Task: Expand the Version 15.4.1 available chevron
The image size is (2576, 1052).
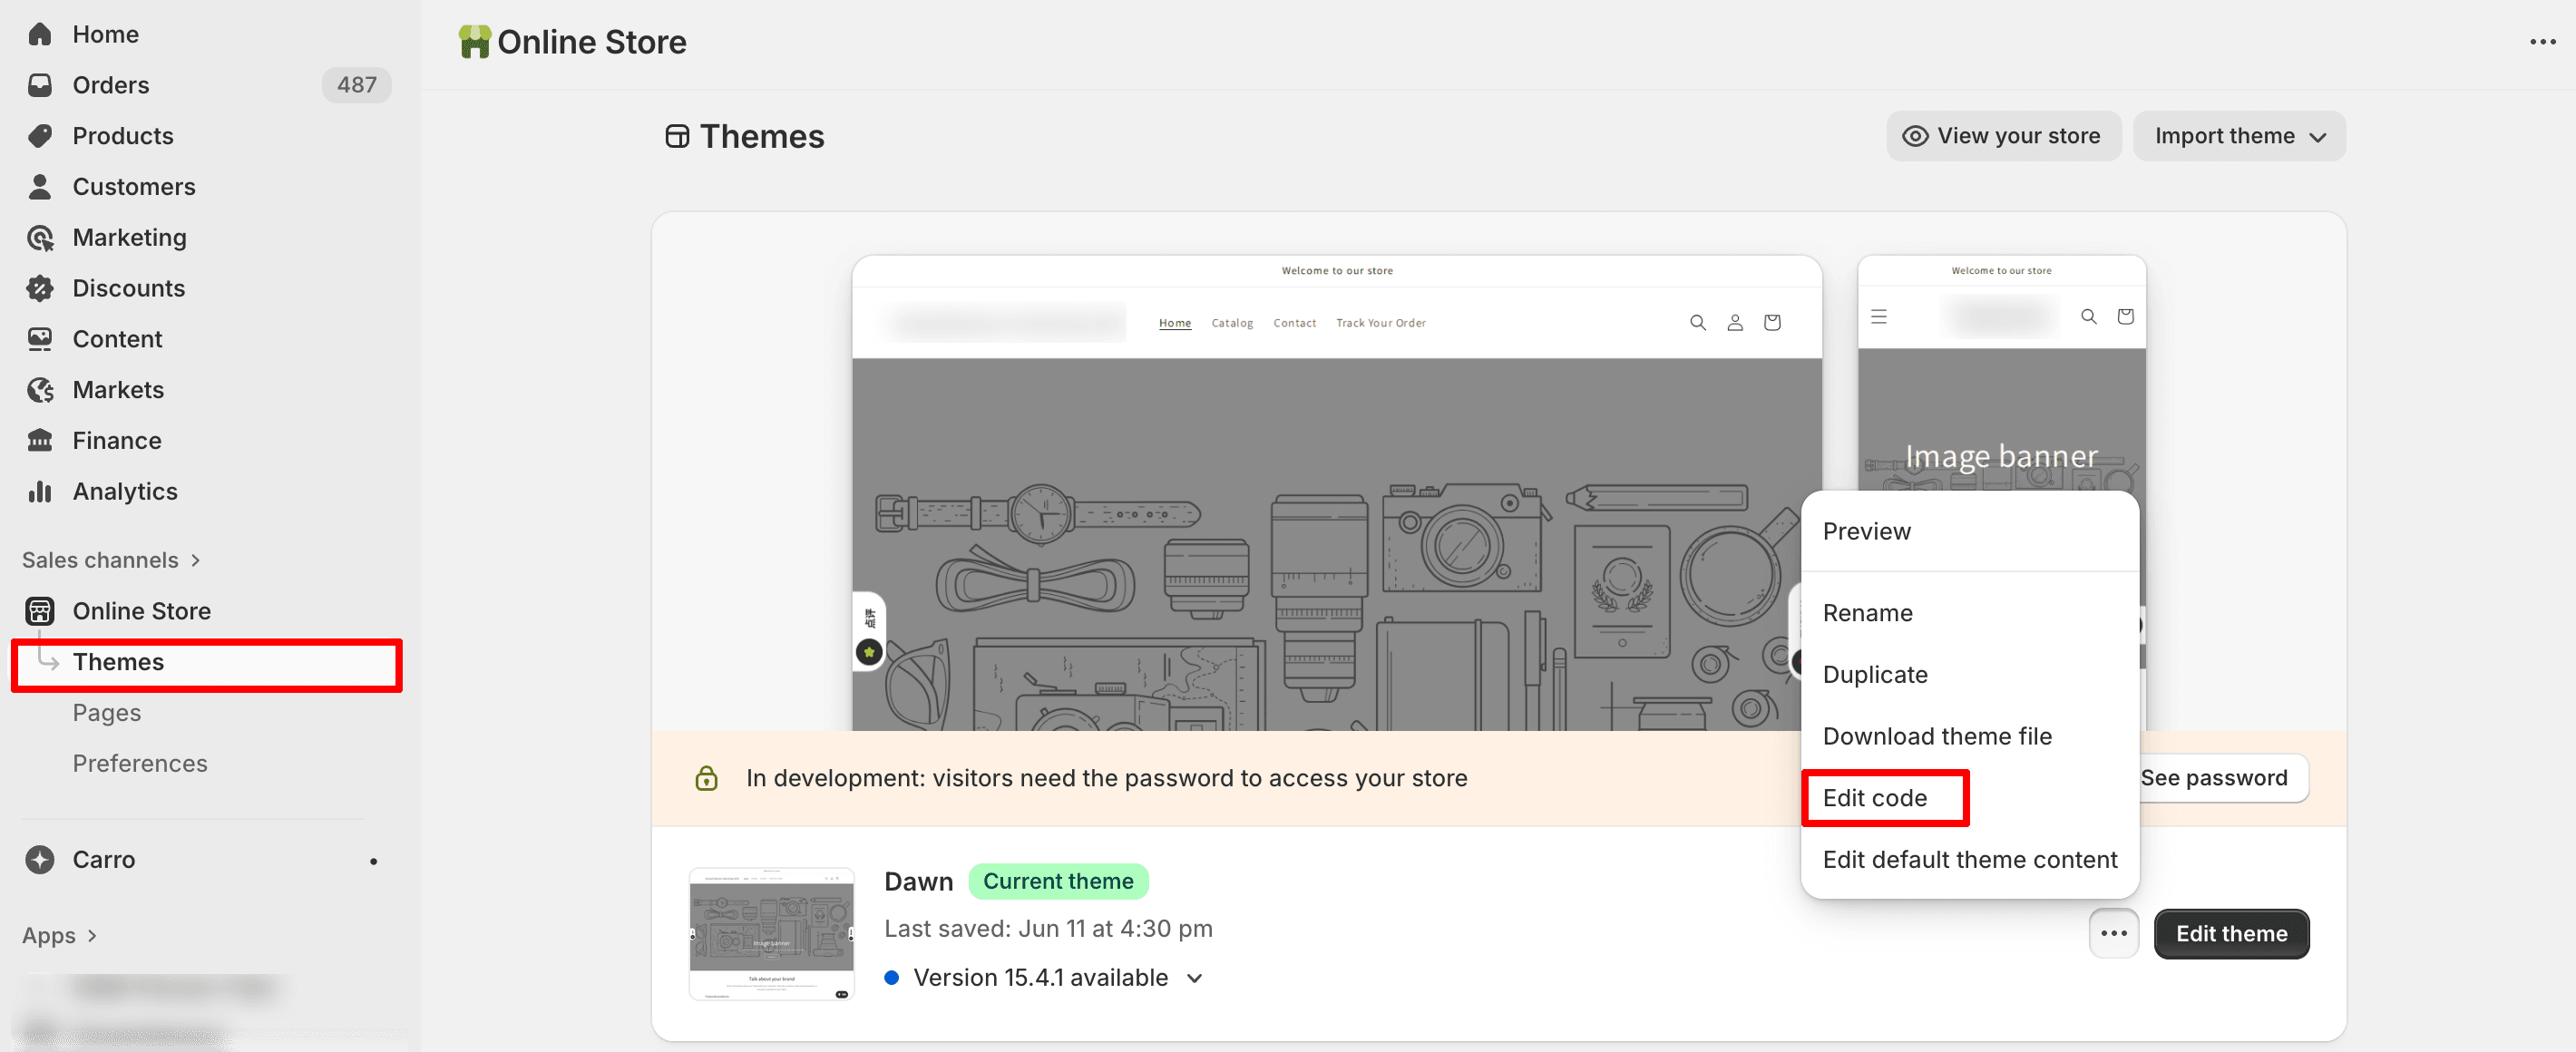Action: tap(1194, 978)
